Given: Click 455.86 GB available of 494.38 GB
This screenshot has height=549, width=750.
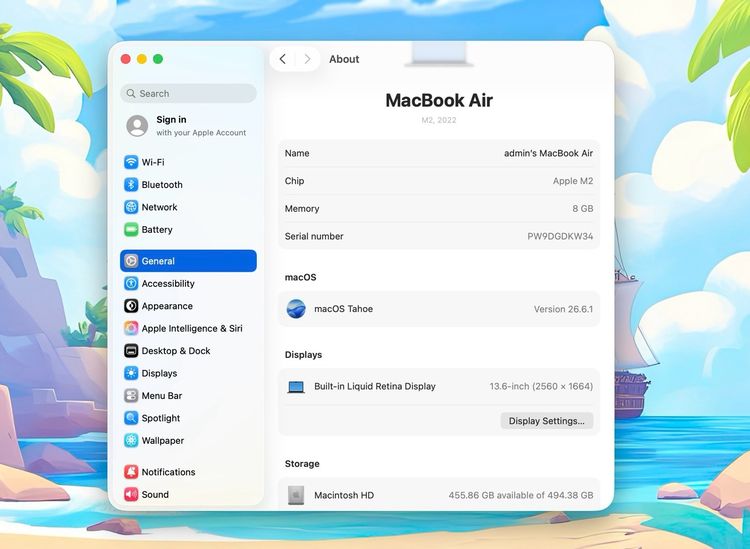Looking at the screenshot, I should point(521,495).
